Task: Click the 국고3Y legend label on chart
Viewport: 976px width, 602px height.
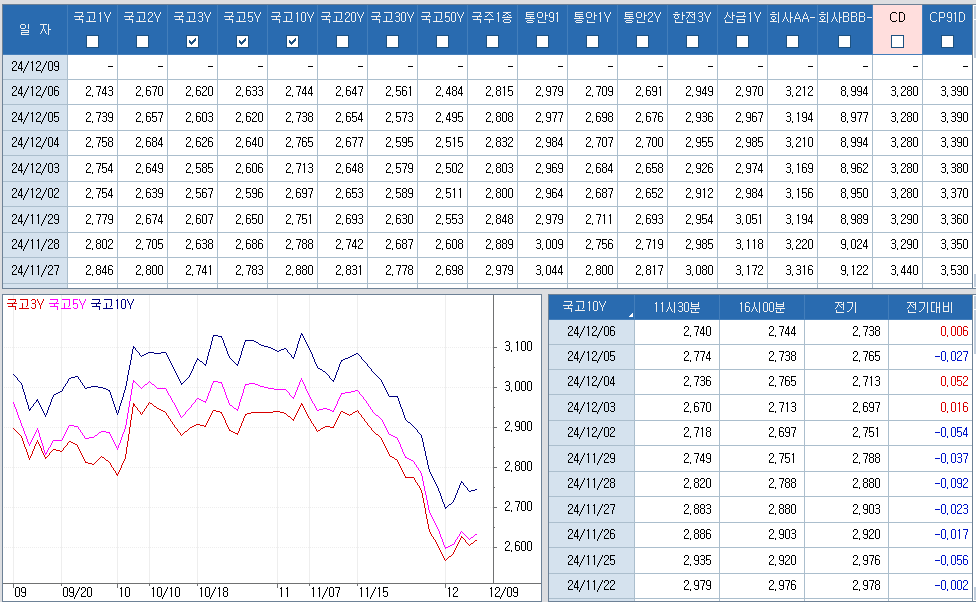Action: (25, 304)
